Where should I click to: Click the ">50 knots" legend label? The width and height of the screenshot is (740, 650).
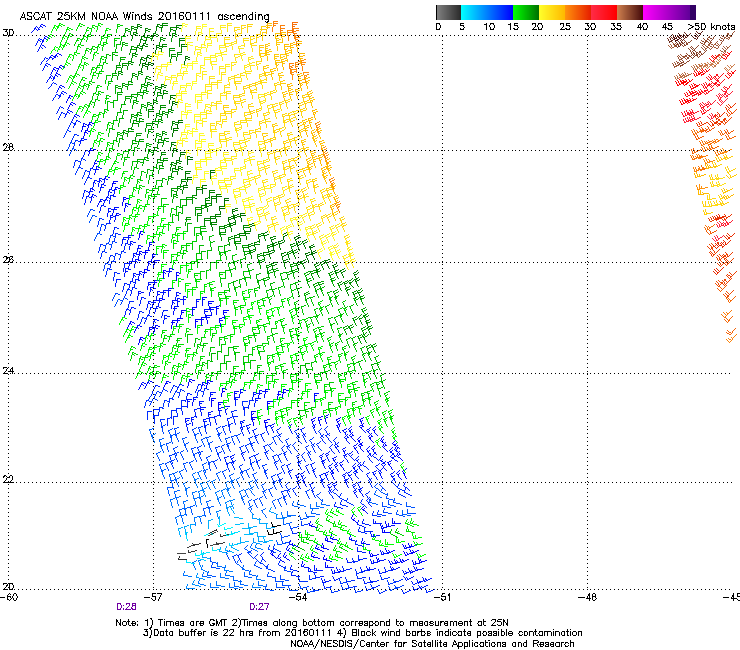(711, 27)
